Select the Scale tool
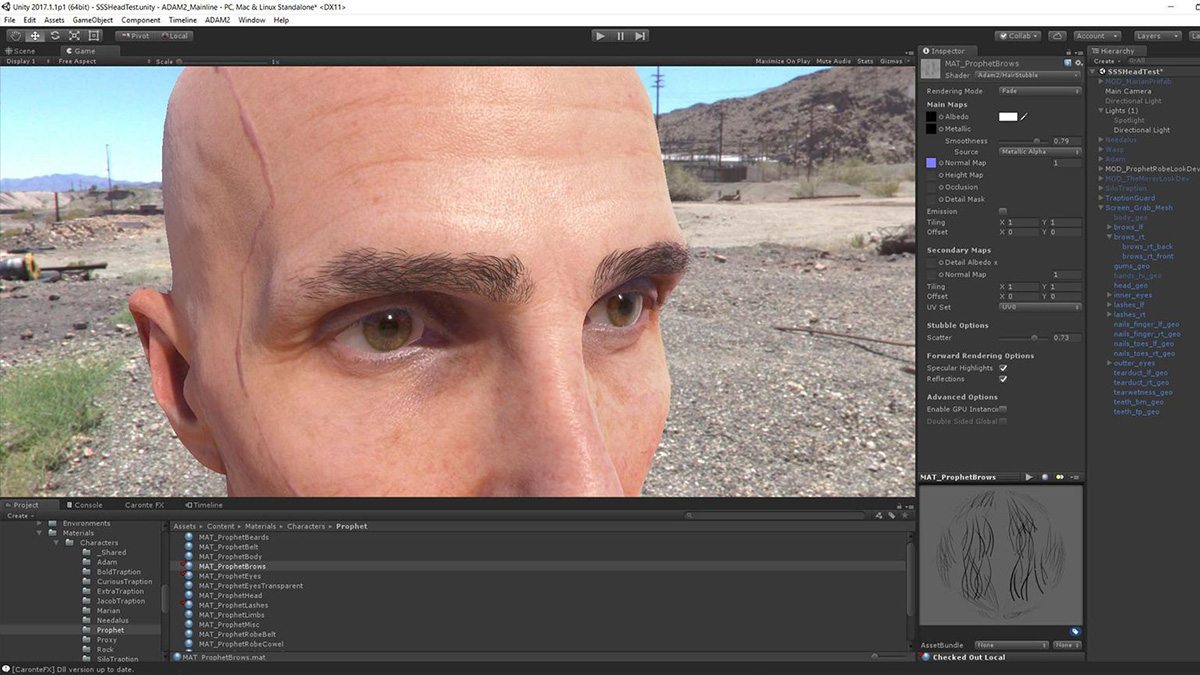1200x675 pixels. (74, 36)
